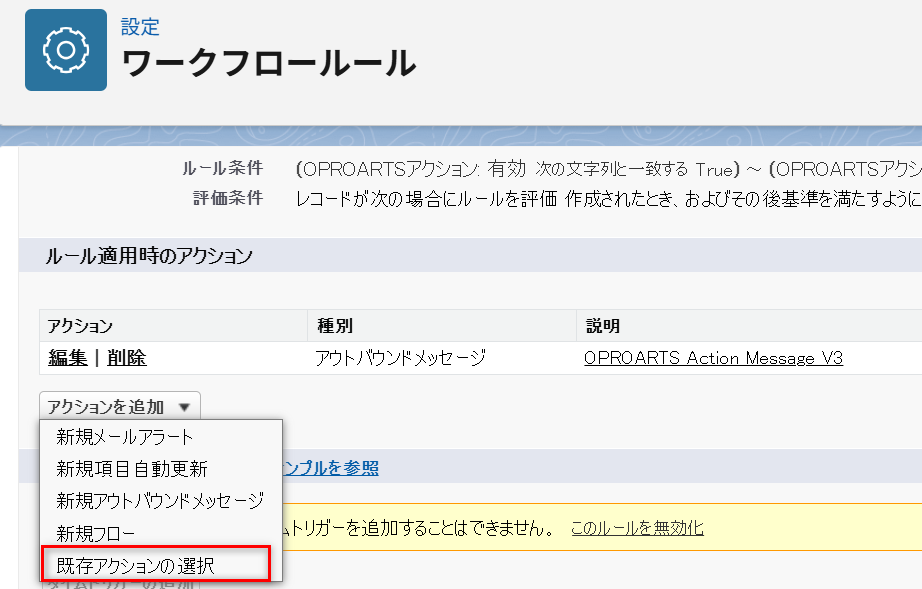This screenshot has height=589, width=922.
Task: Choose 既存アクションの選択 menu item
Action: [x=135, y=565]
